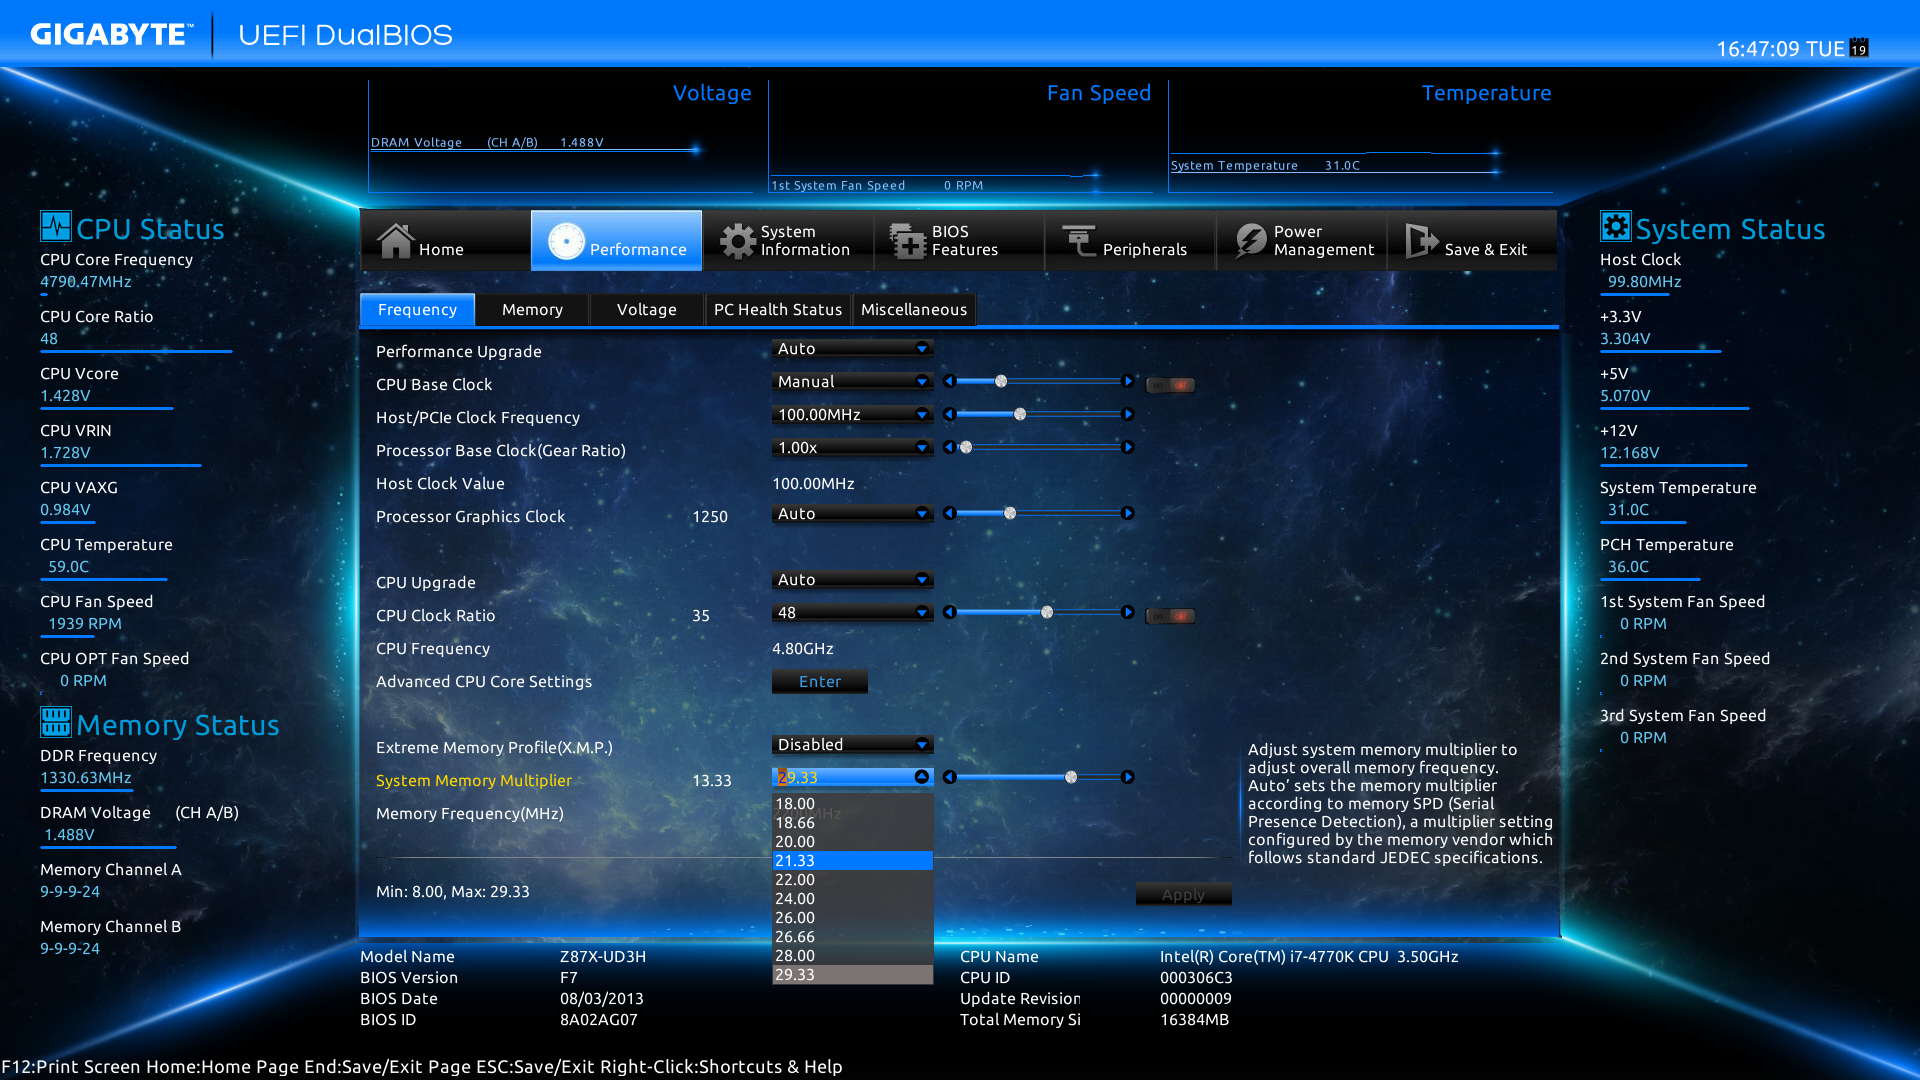Click CPU Clock Ratio slider right arrow
This screenshot has width=1920, height=1080.
tap(1128, 612)
